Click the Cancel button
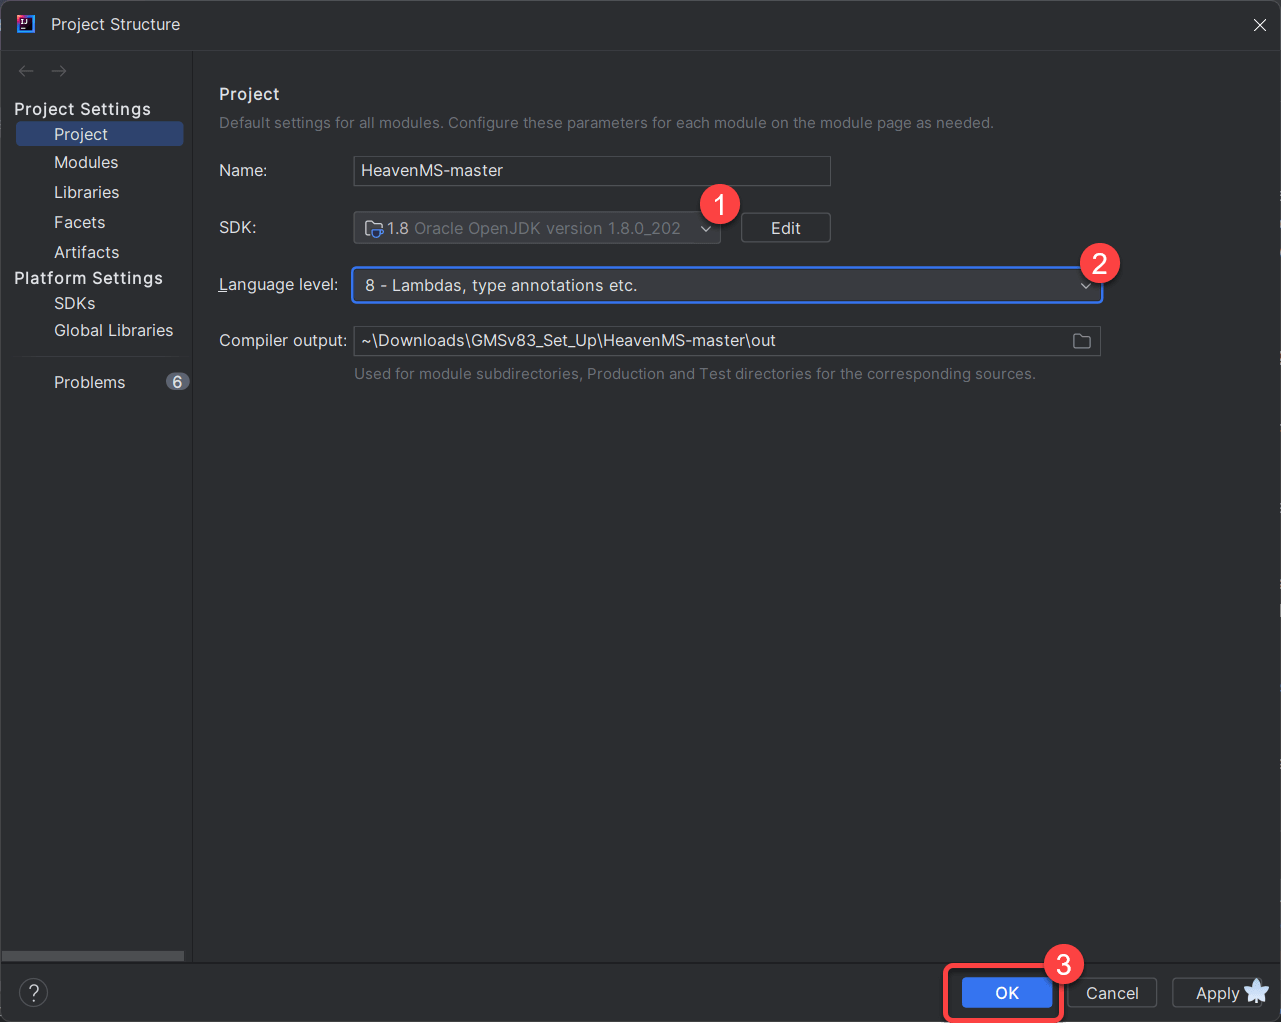 click(1112, 993)
